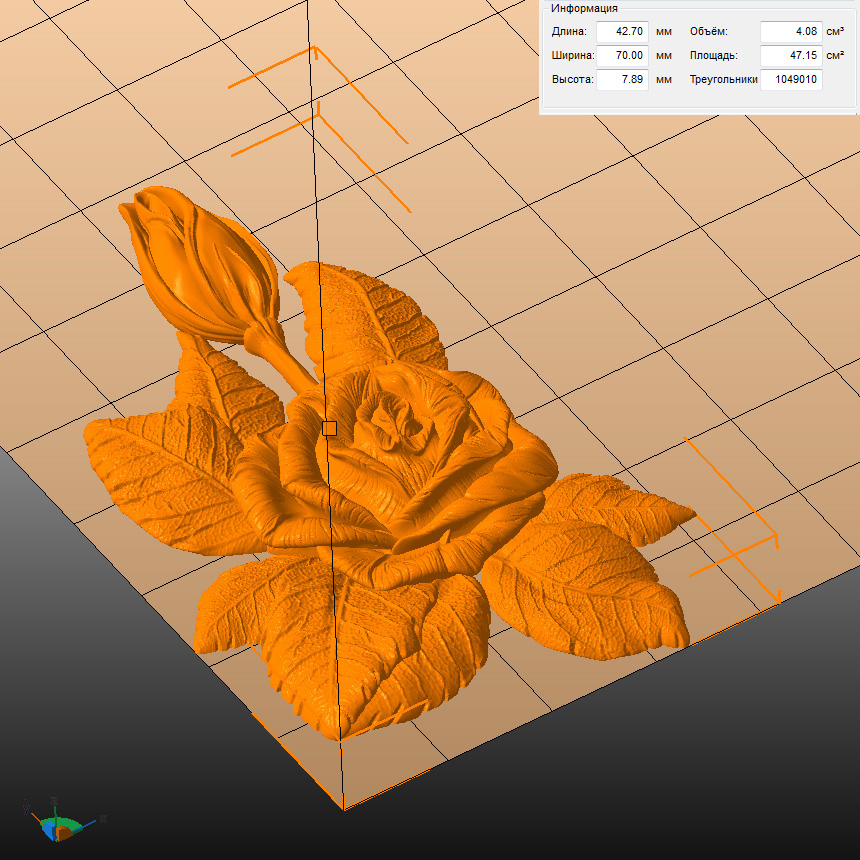This screenshot has width=860, height=860.
Task: Click the Площадь surface area field
Action: [x=791, y=55]
